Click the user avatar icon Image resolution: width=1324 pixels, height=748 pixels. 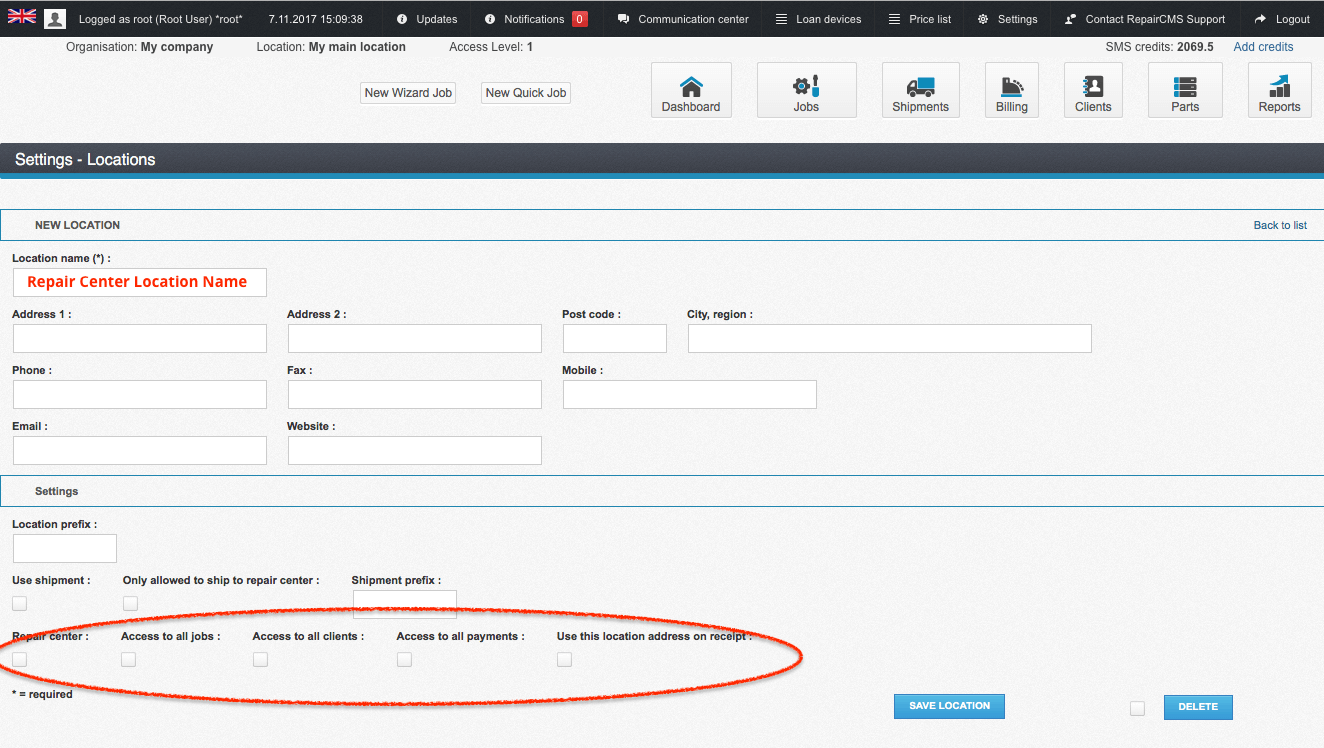click(x=55, y=18)
